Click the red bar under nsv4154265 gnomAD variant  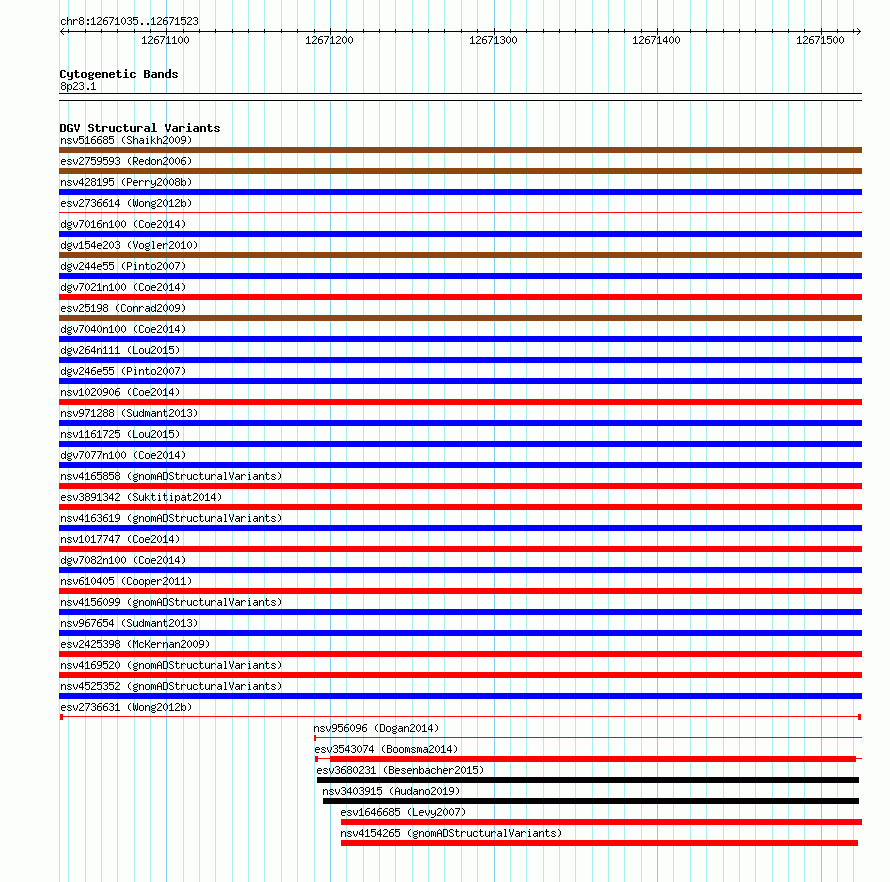599,843
